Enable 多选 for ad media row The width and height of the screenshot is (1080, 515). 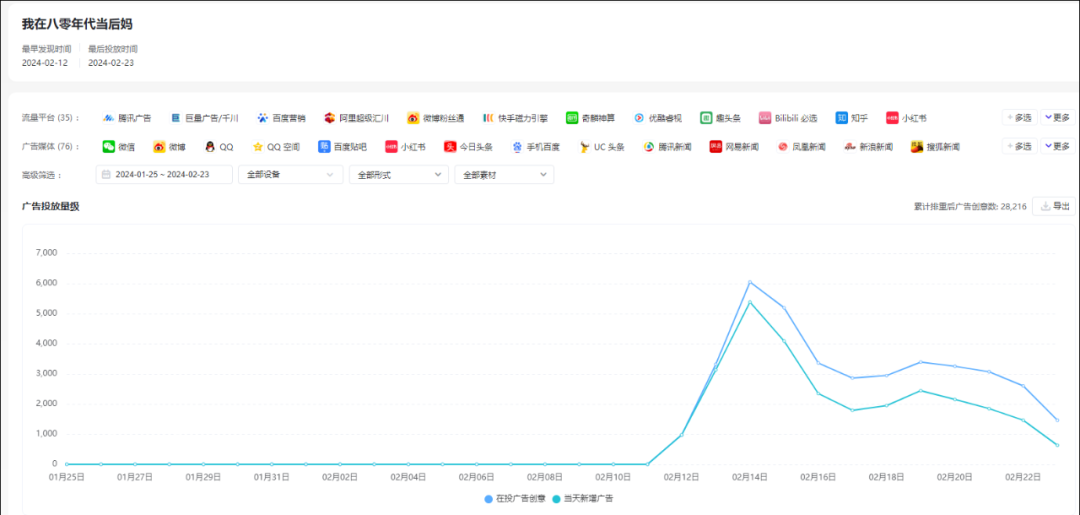click(x=1019, y=147)
